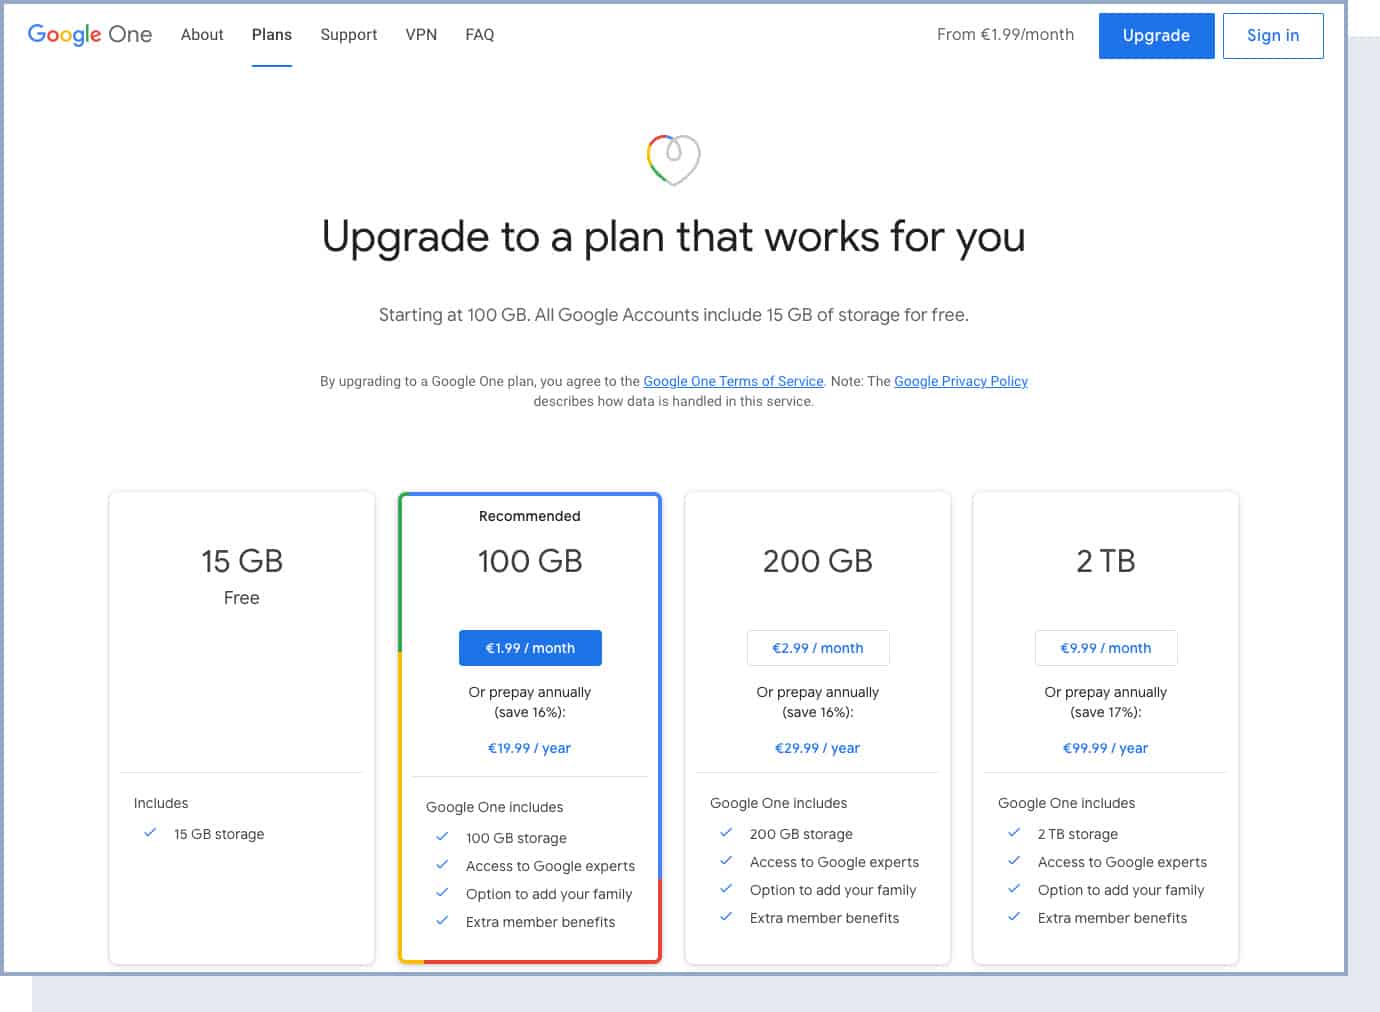Select the €1.99 / month plan

[530, 648]
